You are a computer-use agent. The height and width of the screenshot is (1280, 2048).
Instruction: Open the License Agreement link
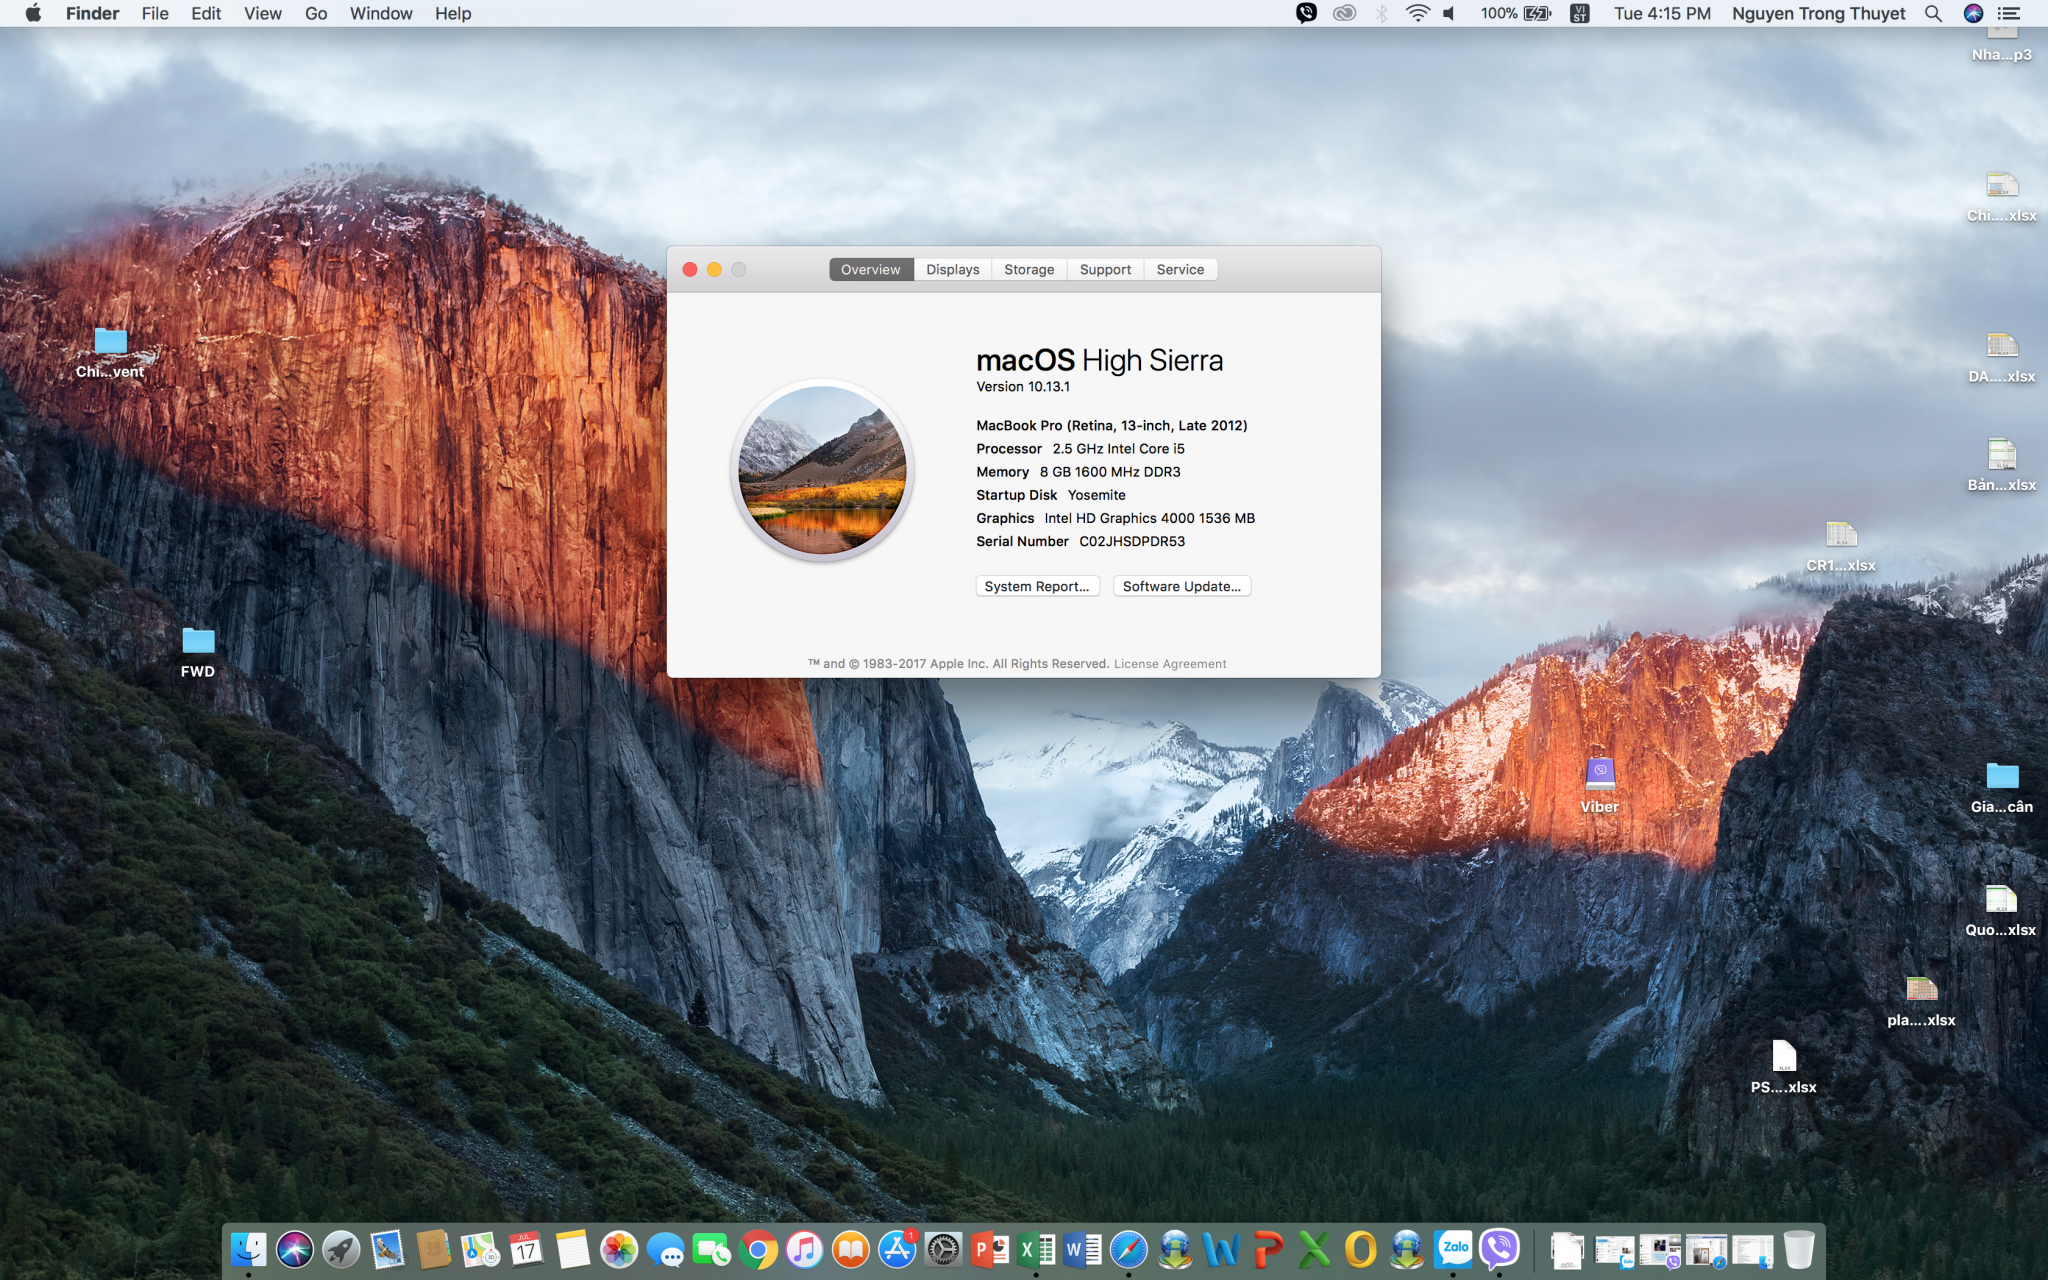[x=1170, y=664]
